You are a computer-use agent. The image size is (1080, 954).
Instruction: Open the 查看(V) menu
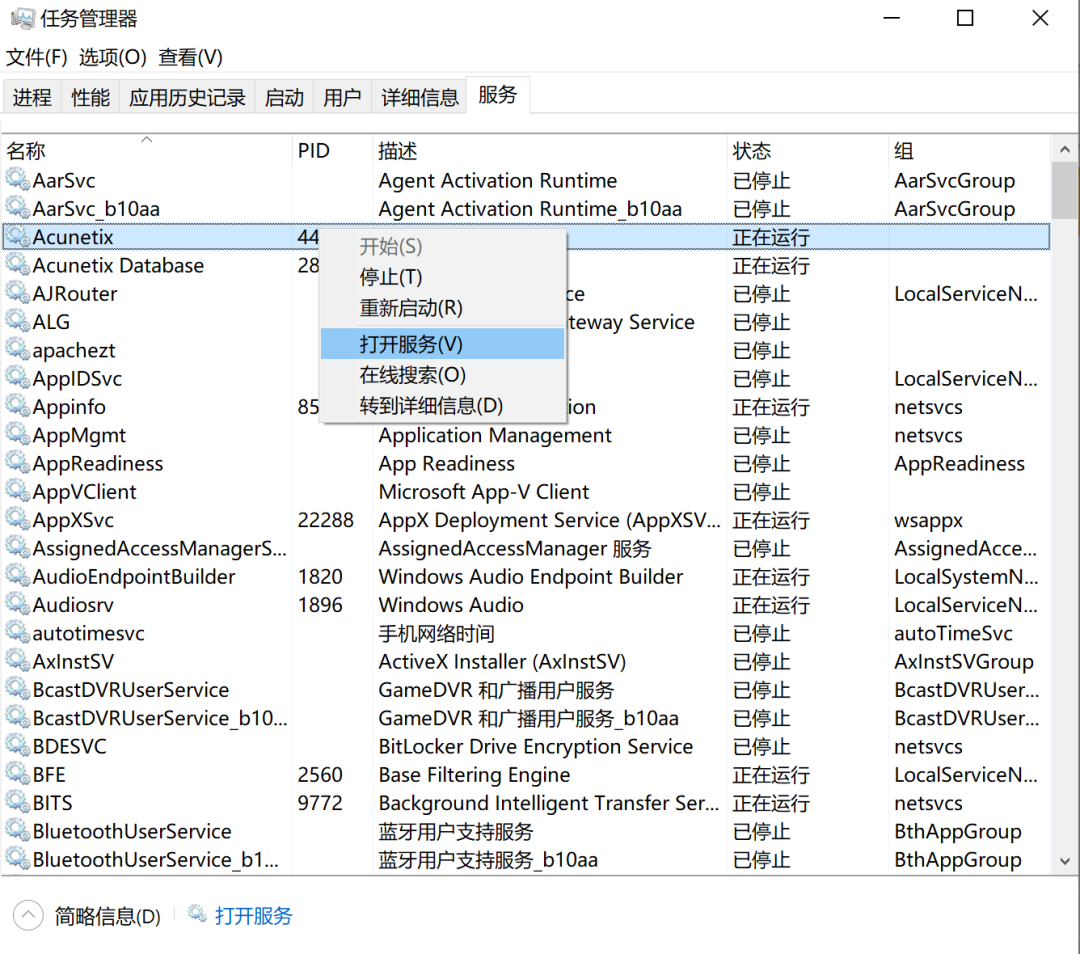189,57
